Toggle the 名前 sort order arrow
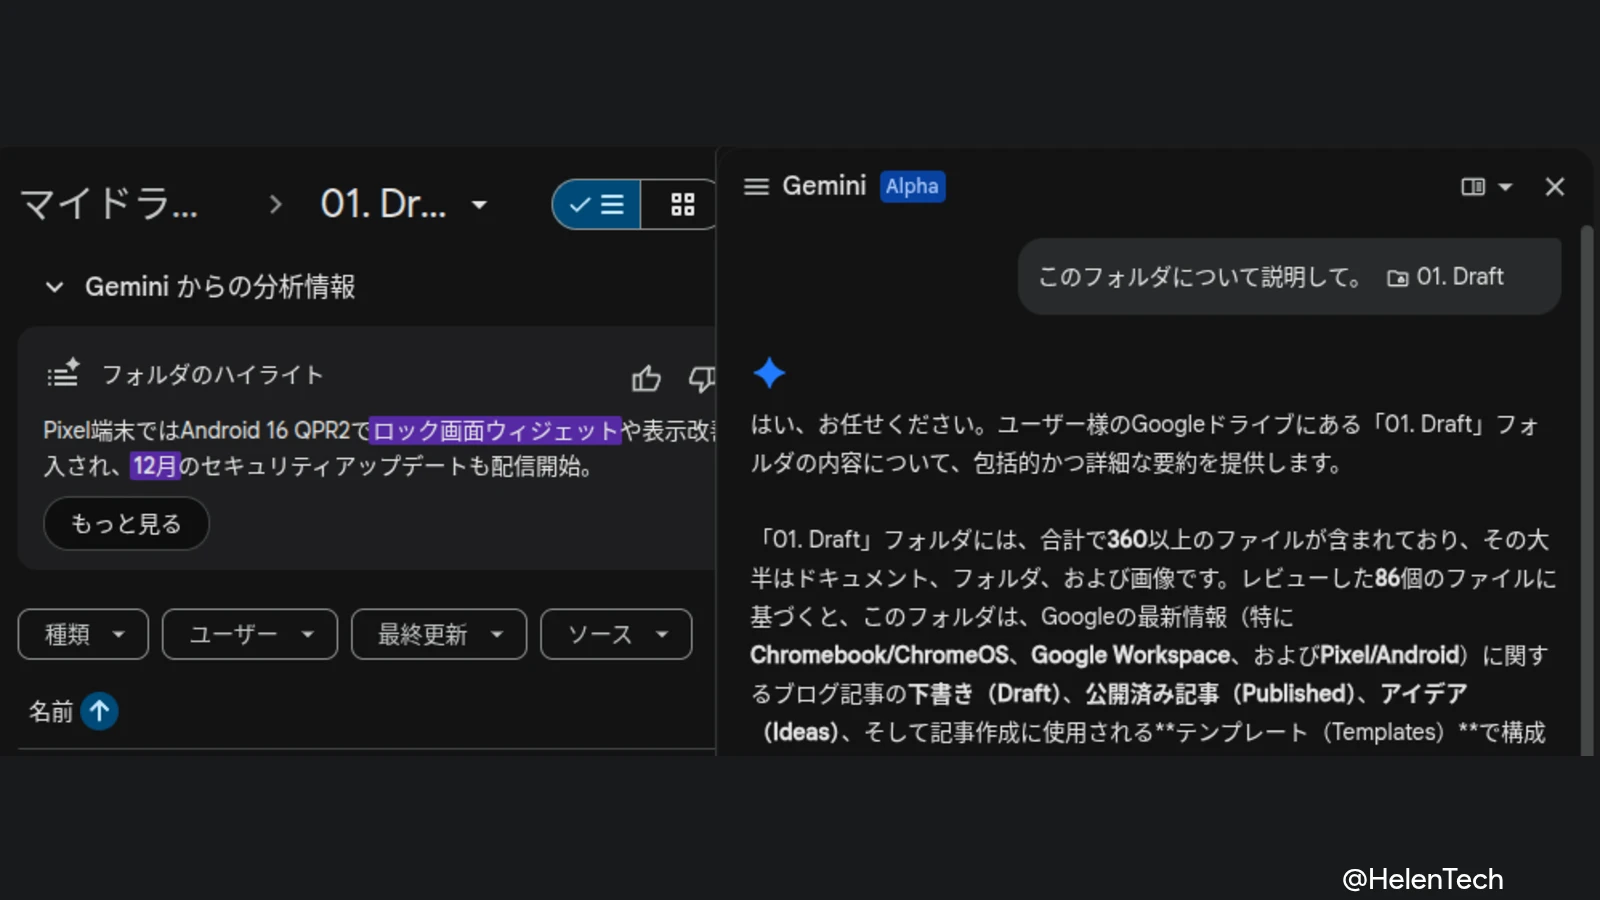 click(99, 711)
